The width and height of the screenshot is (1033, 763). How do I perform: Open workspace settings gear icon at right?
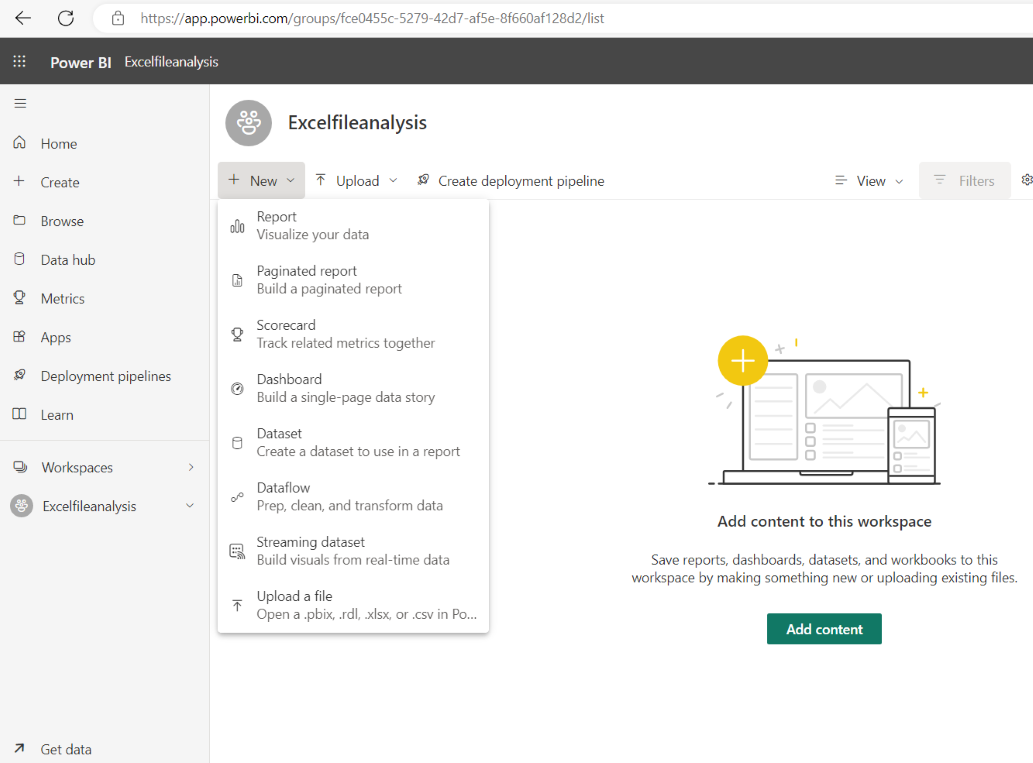coord(1026,180)
